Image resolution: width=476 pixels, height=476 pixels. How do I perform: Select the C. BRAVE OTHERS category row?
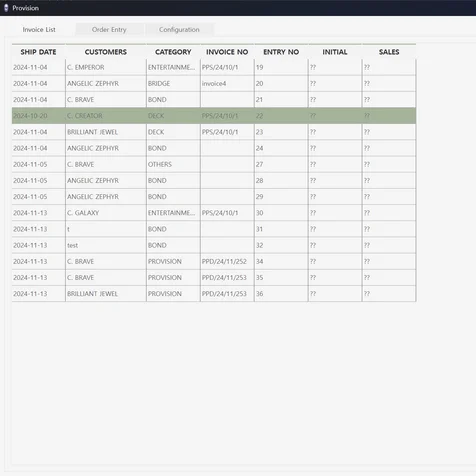point(214,164)
